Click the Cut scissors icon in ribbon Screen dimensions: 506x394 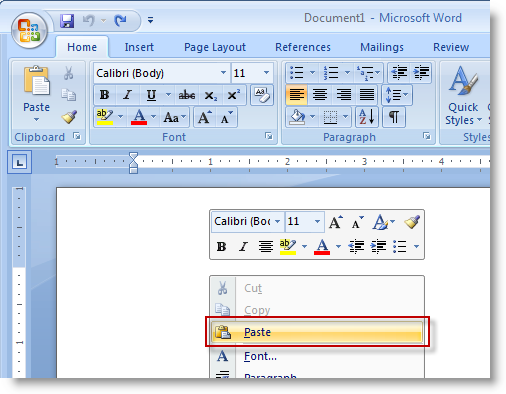coord(69,73)
